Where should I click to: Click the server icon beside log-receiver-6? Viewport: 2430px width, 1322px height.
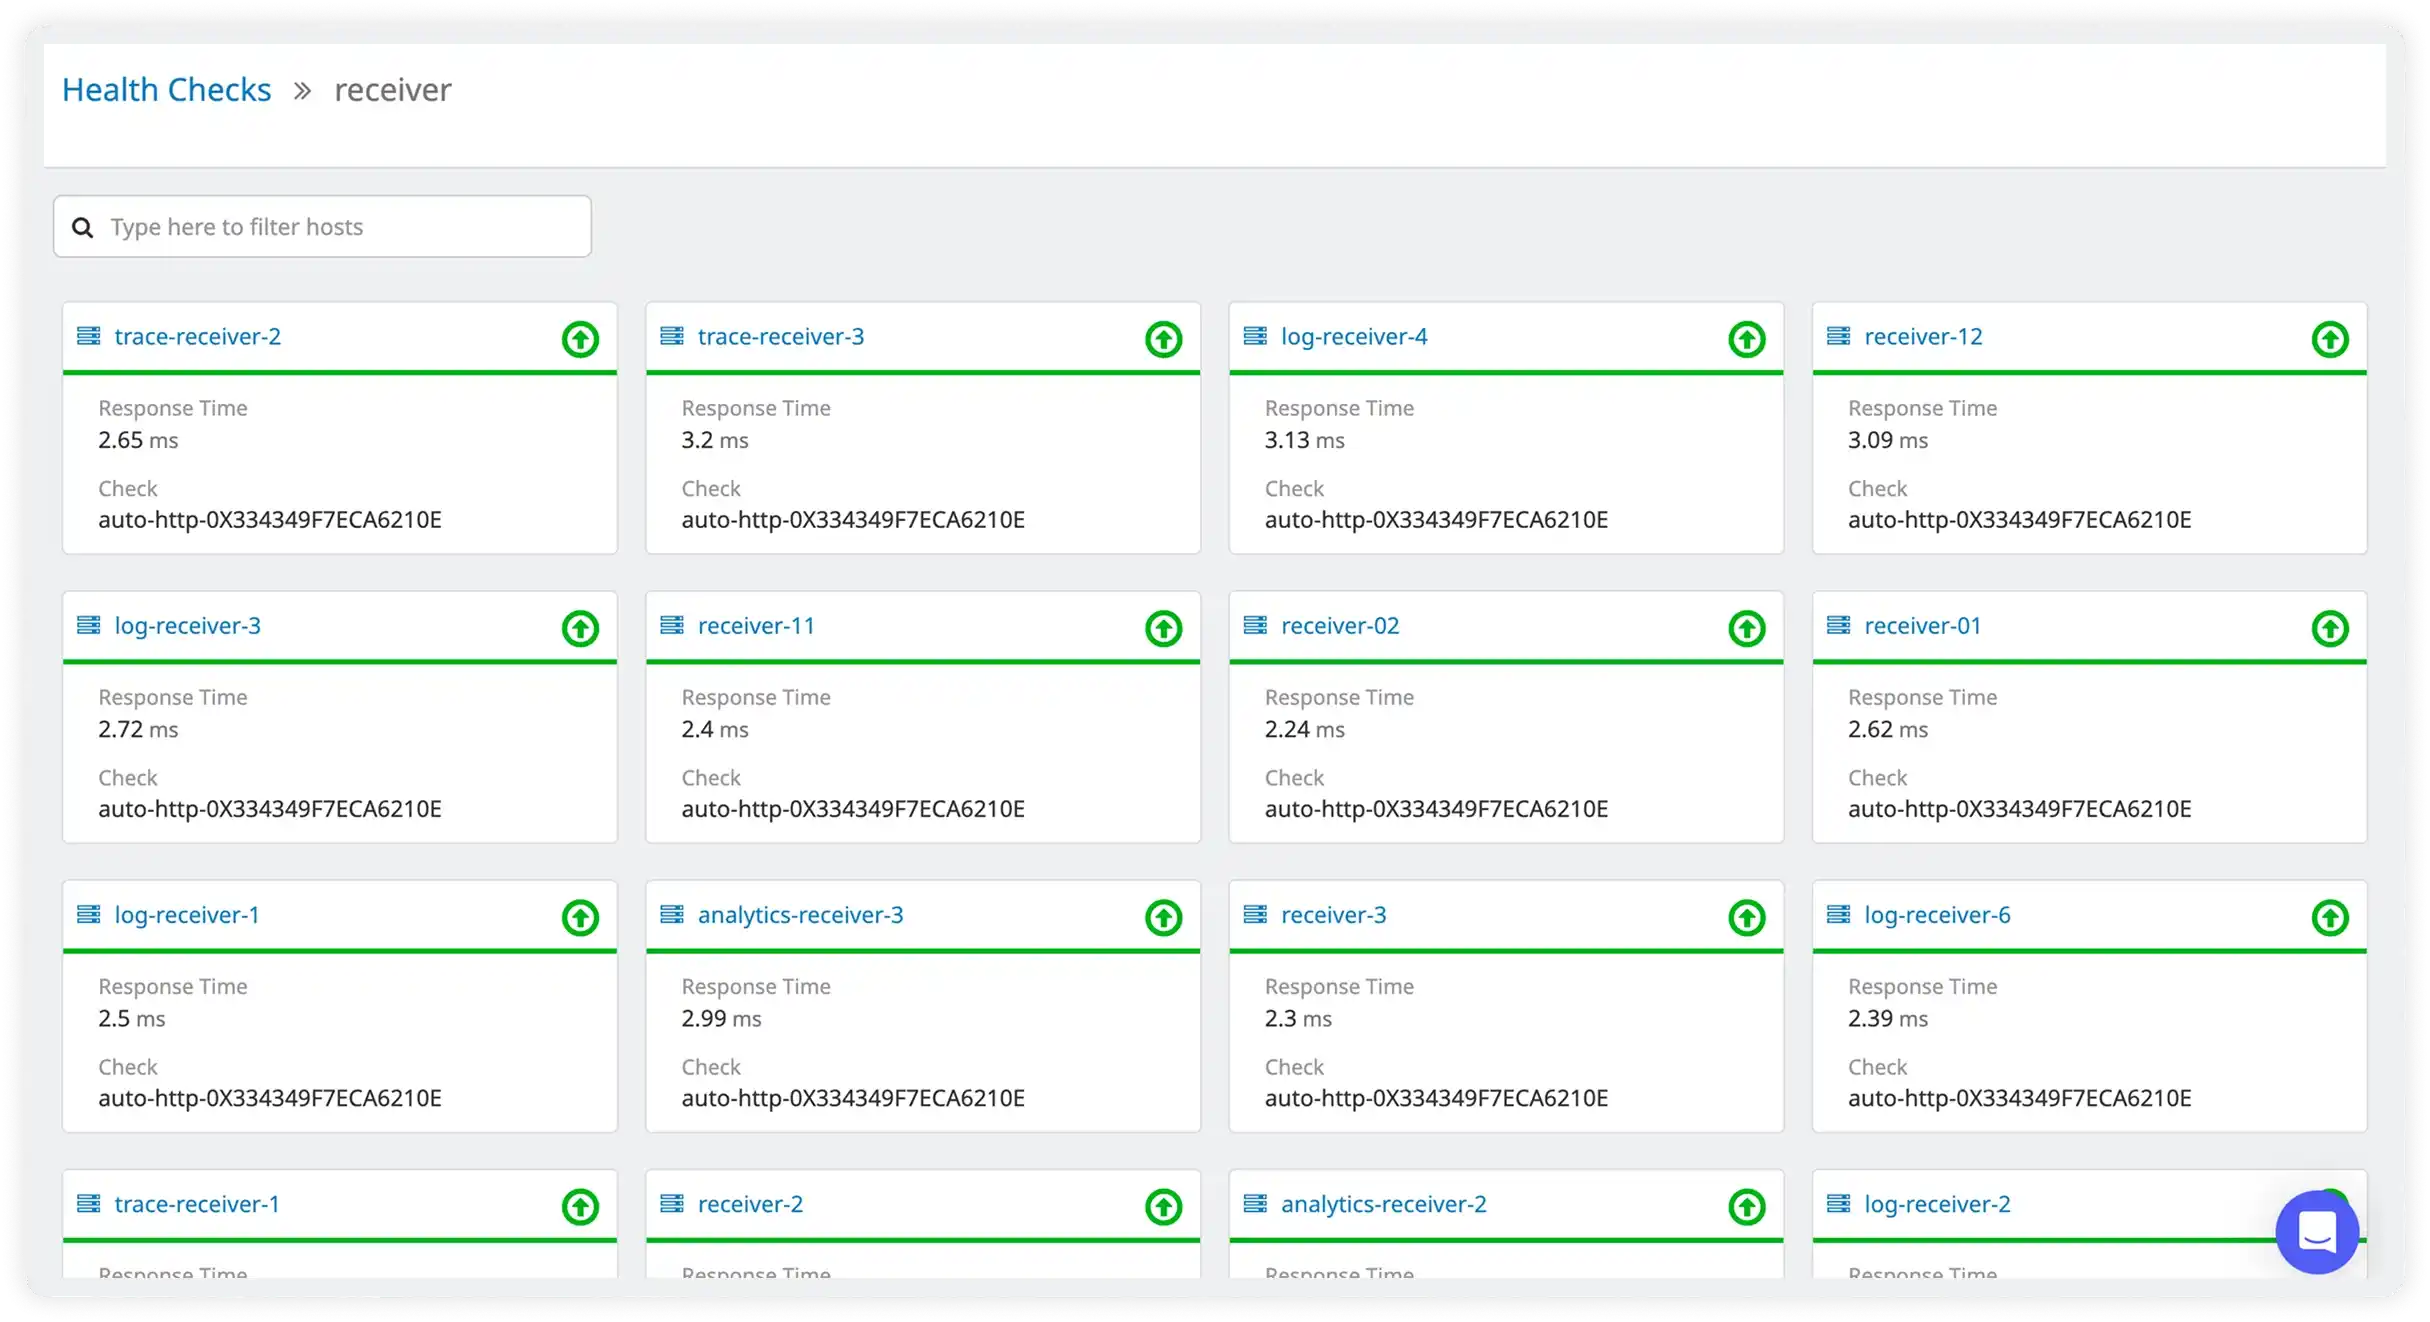coord(1838,914)
